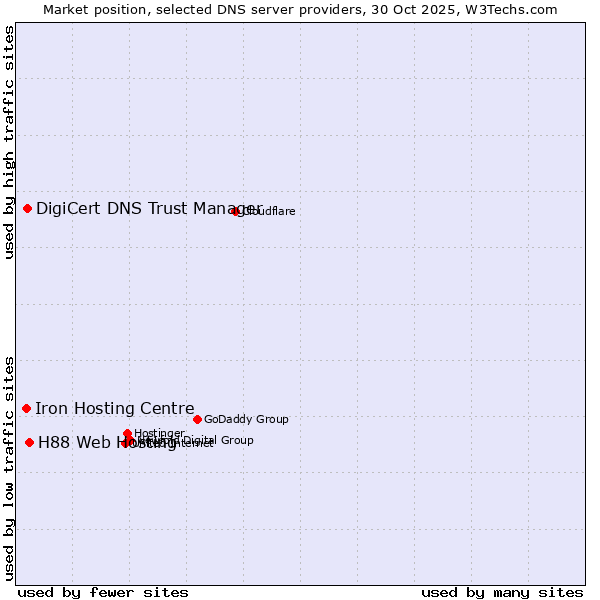
Task: Click the 'used by many sites' axis label
Action: click(502, 592)
